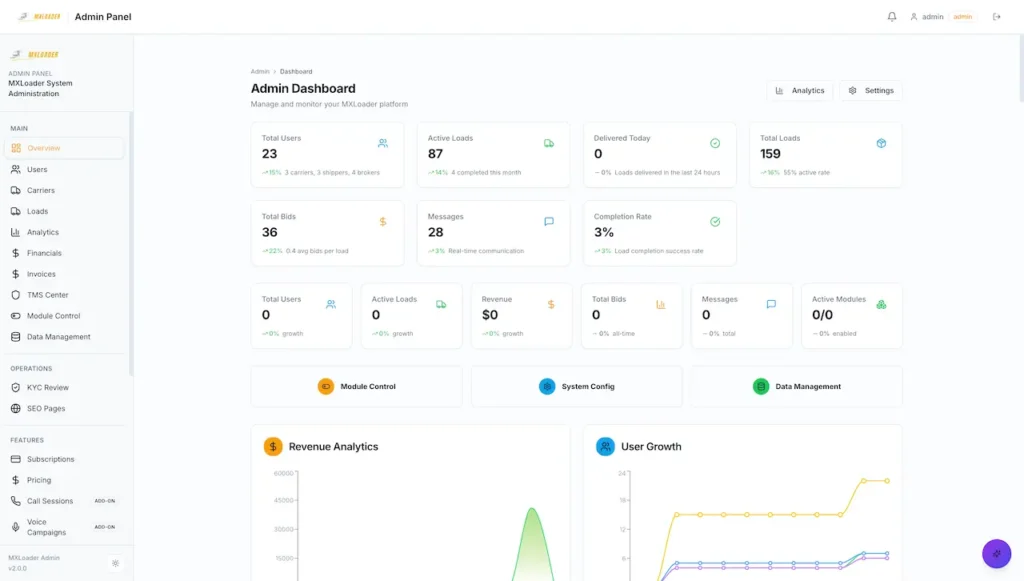Click Delivered Today check icon

coord(715,143)
